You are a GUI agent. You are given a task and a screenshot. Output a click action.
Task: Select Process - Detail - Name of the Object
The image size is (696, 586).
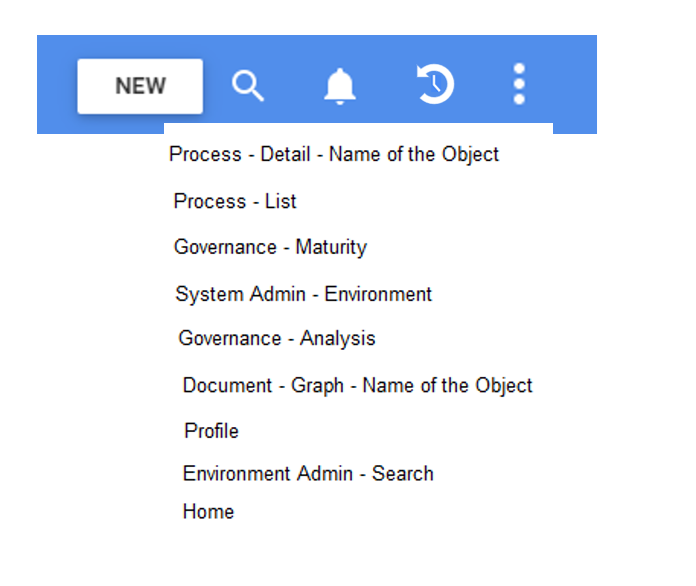334,154
